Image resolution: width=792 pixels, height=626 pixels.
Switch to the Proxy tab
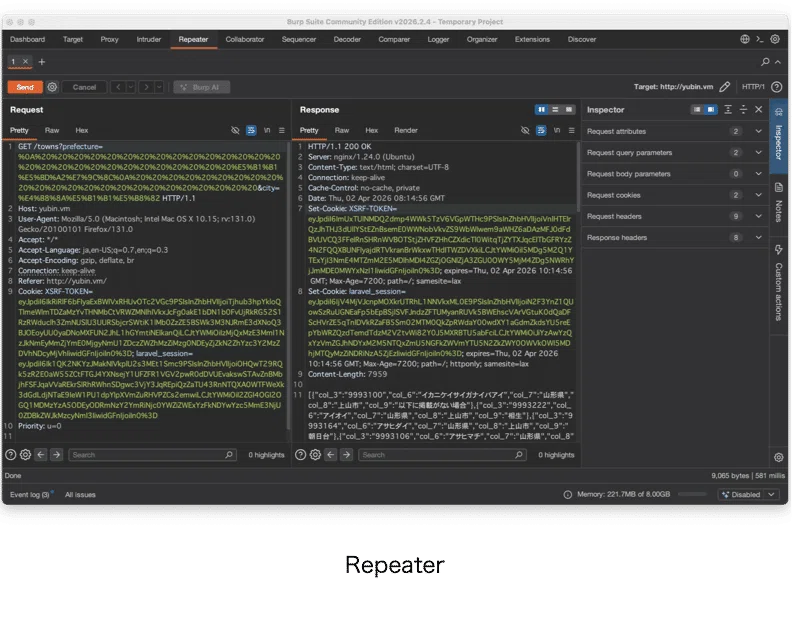pos(109,39)
